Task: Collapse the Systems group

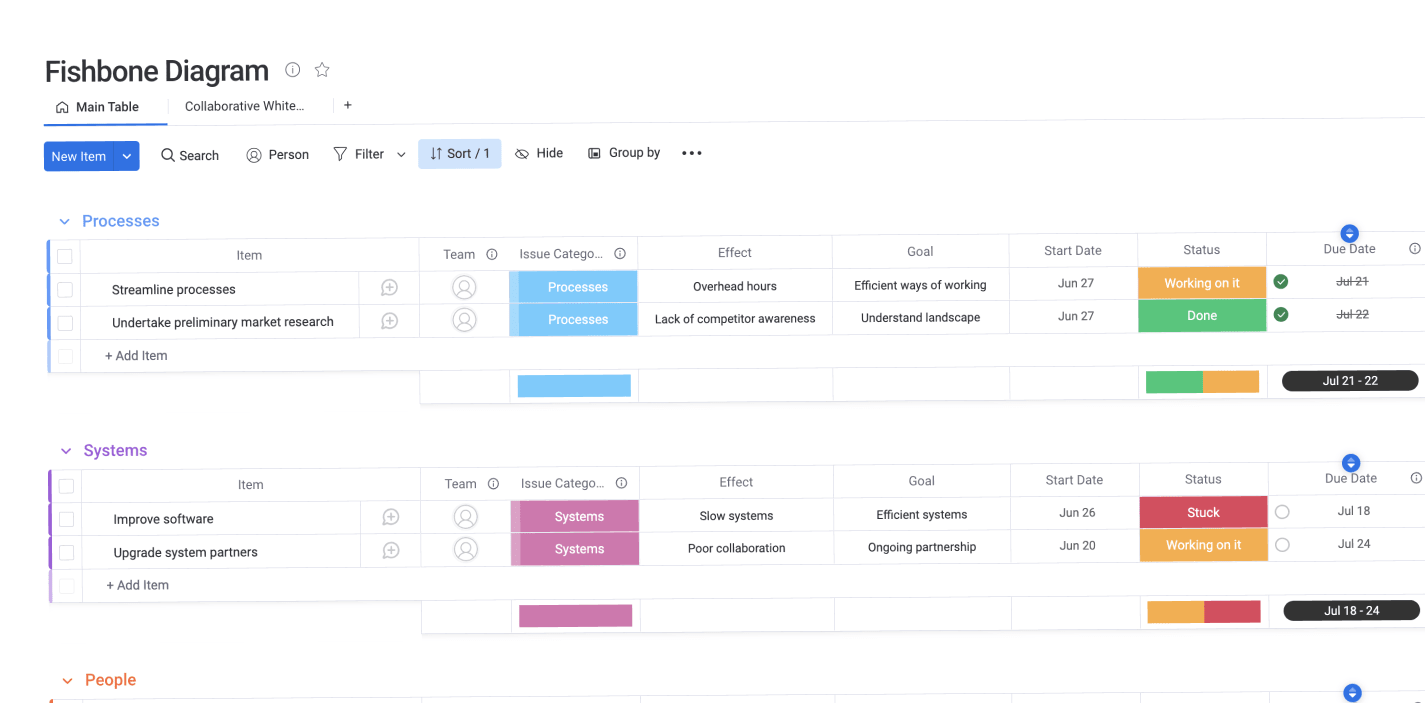Action: [x=66, y=451]
